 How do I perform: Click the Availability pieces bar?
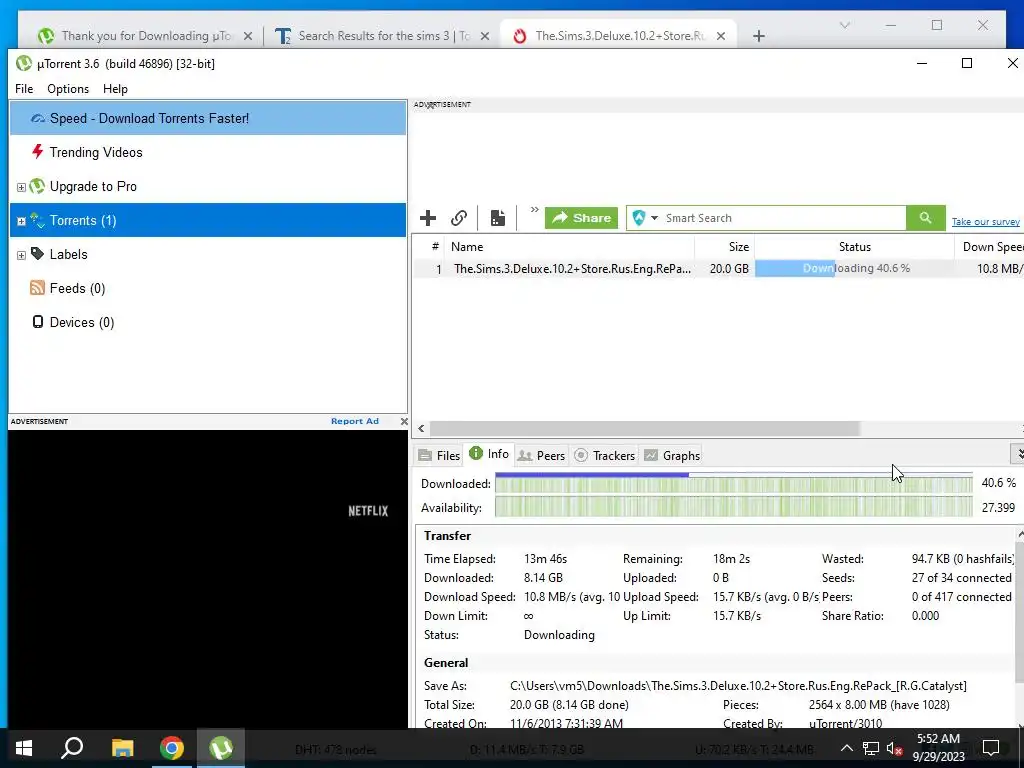pyautogui.click(x=733, y=507)
